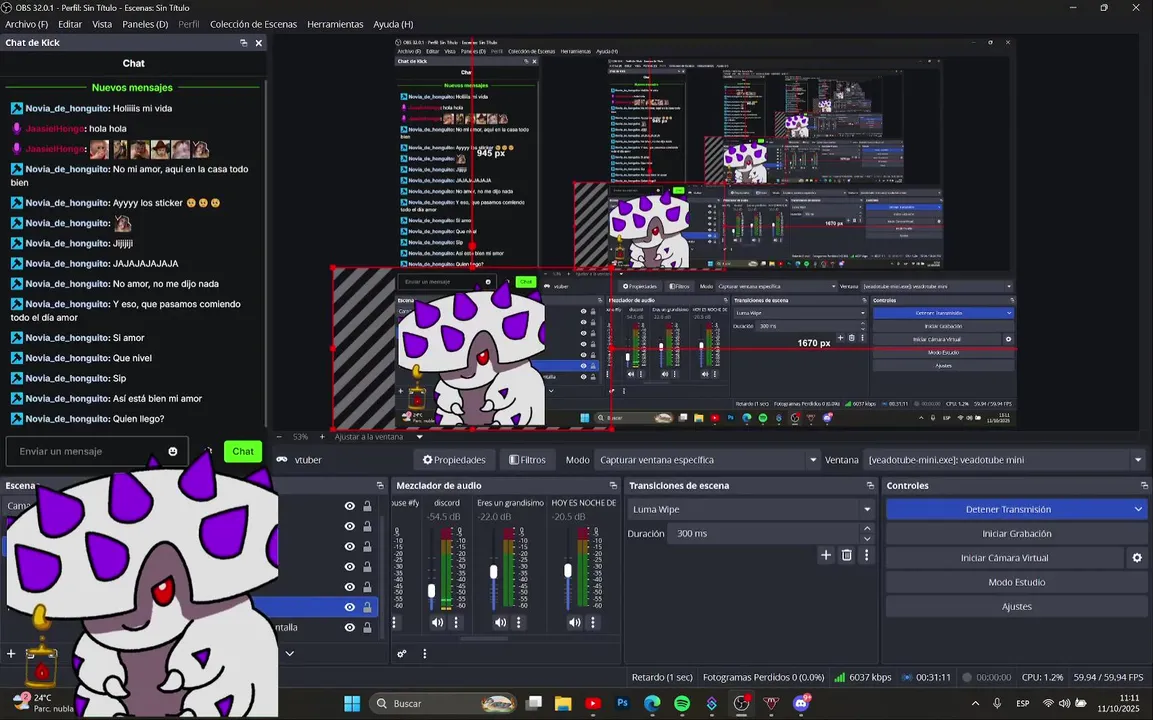This screenshot has height=720, width=1153.
Task: Open the Colección de Escenas menu
Action: (x=253, y=24)
